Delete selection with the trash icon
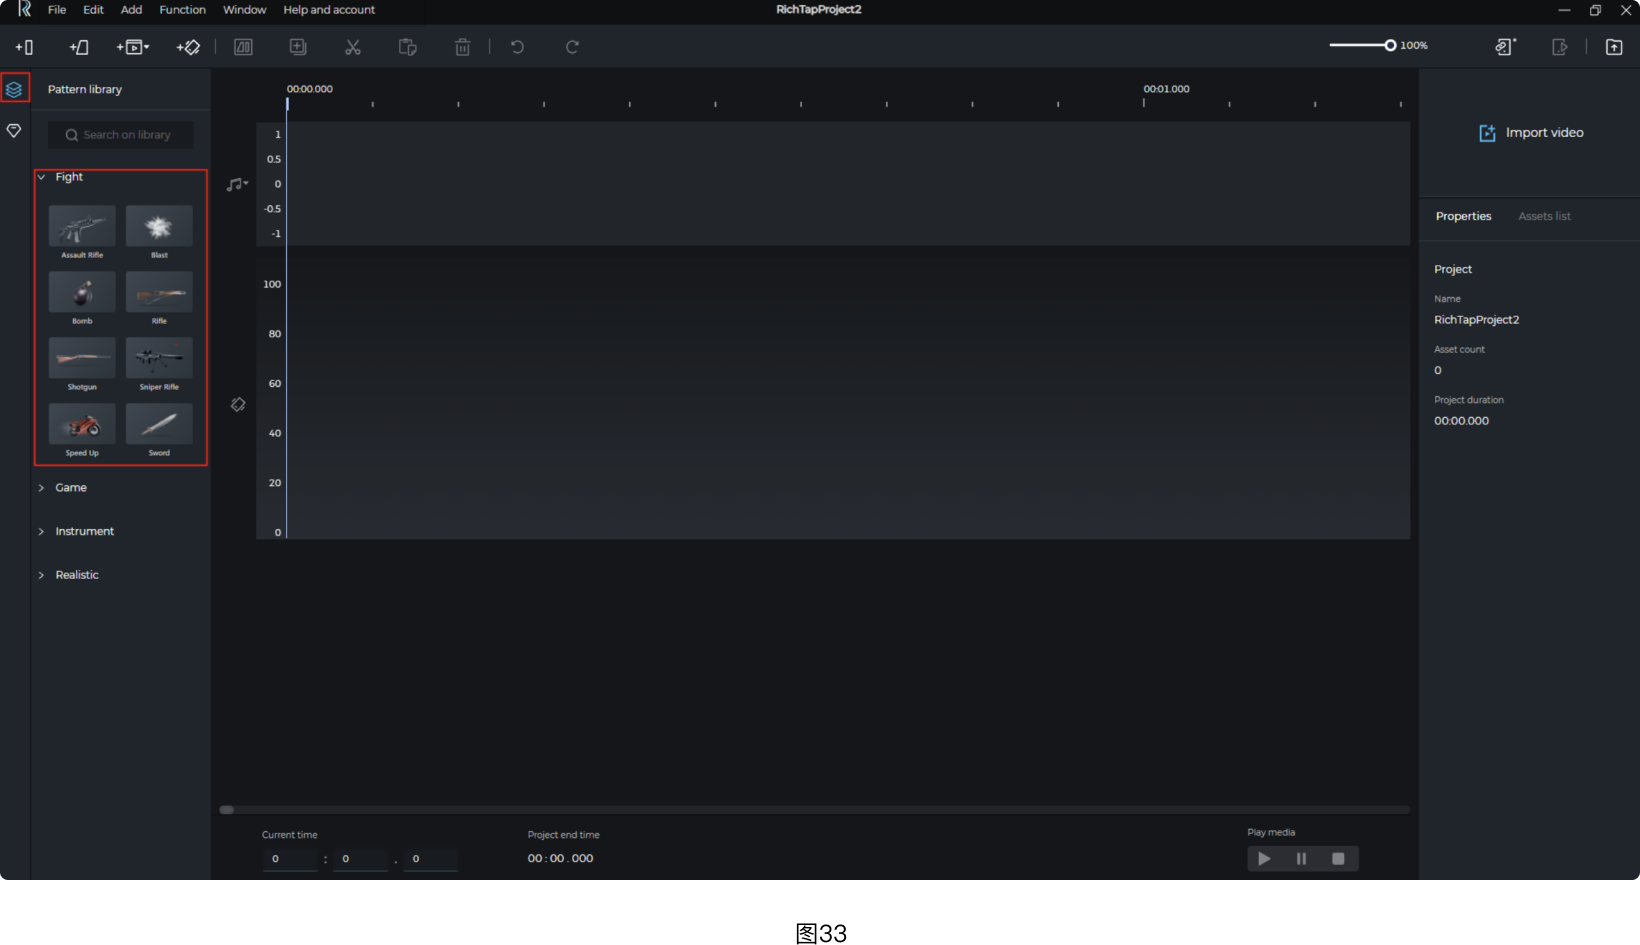Viewport: 1640px width, 945px height. coord(462,46)
